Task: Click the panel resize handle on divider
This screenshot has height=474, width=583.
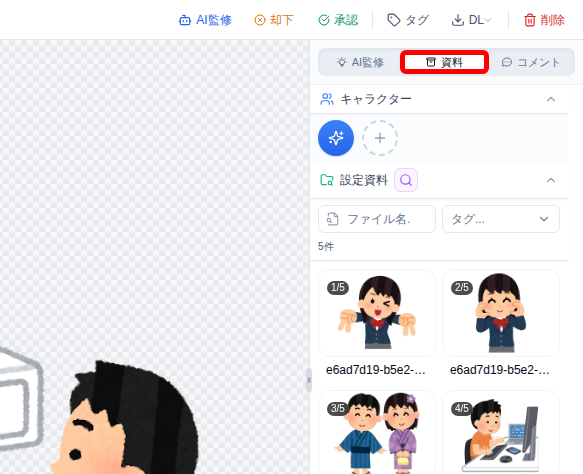Action: click(x=309, y=380)
